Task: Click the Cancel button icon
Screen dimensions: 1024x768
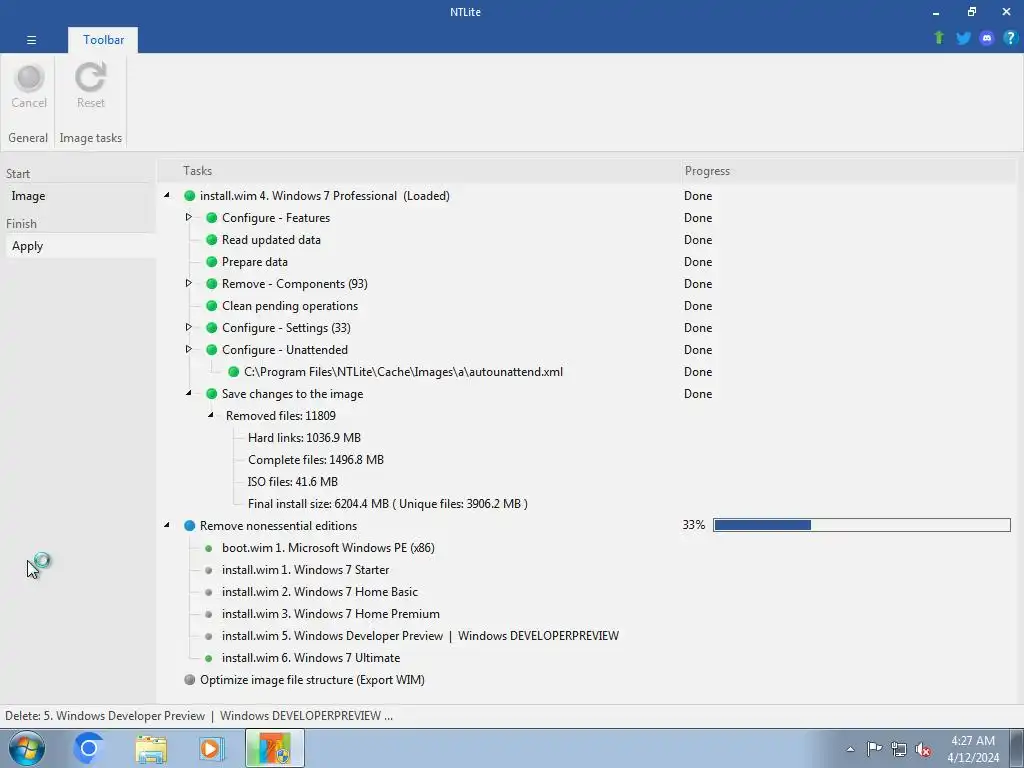Action: click(x=29, y=78)
